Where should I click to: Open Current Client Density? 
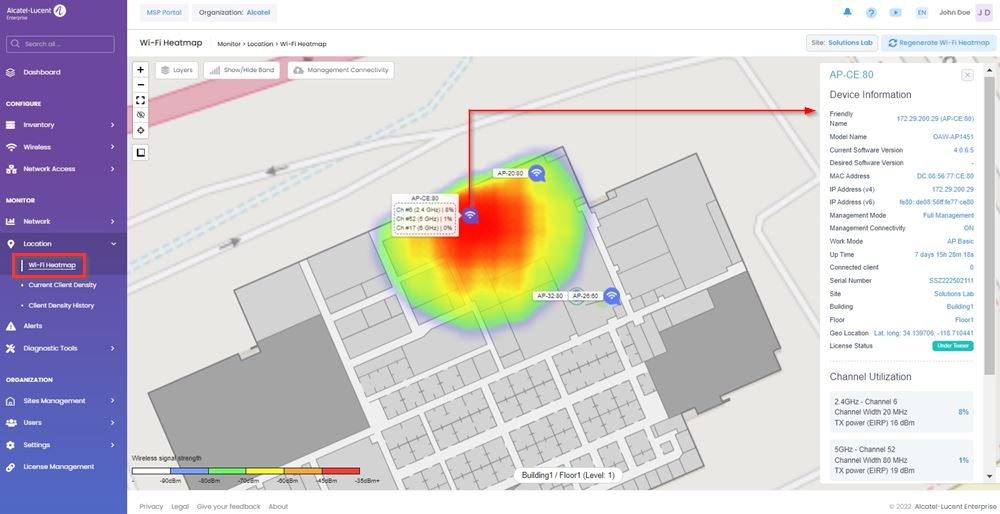click(62, 286)
